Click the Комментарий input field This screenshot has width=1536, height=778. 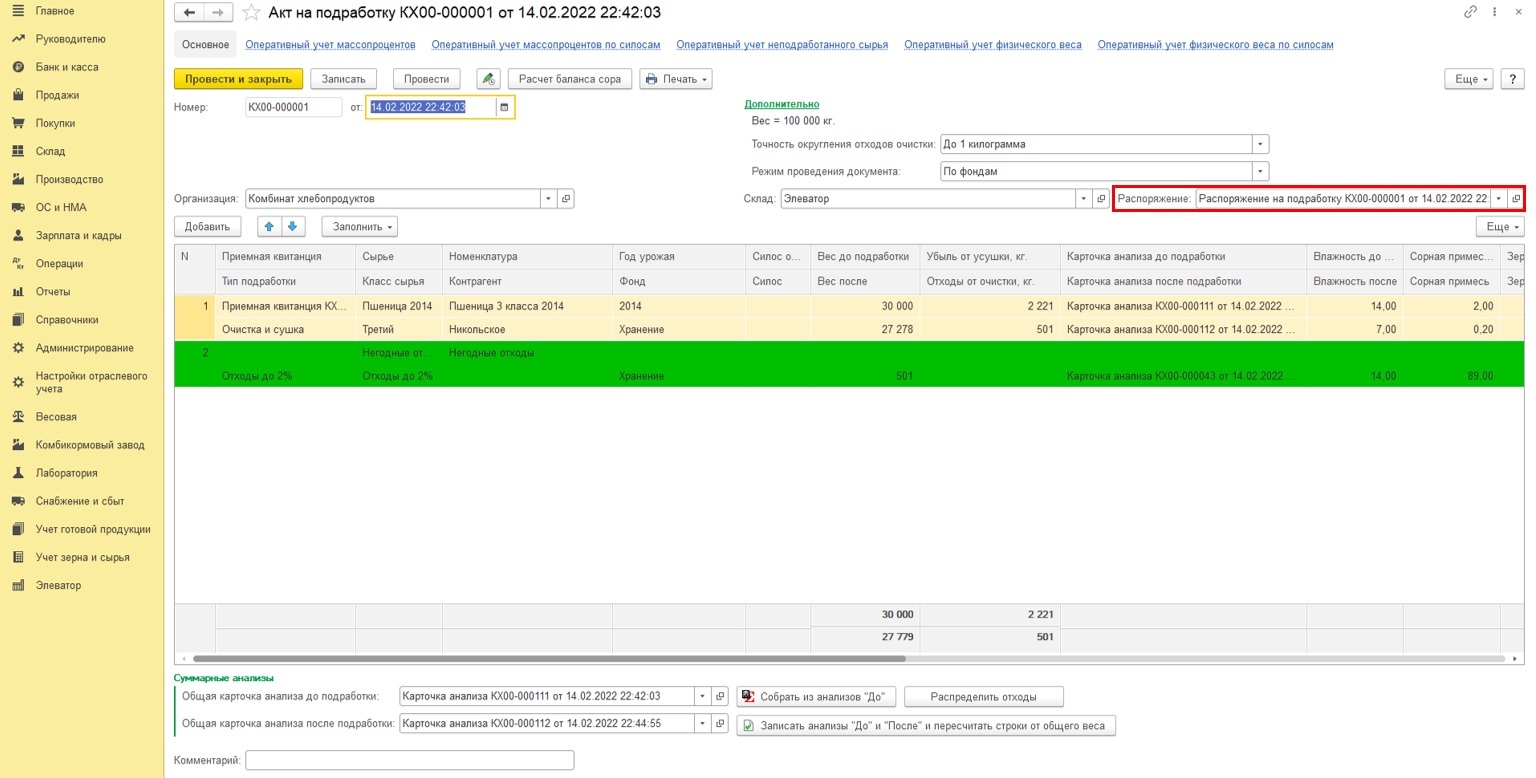(x=410, y=761)
